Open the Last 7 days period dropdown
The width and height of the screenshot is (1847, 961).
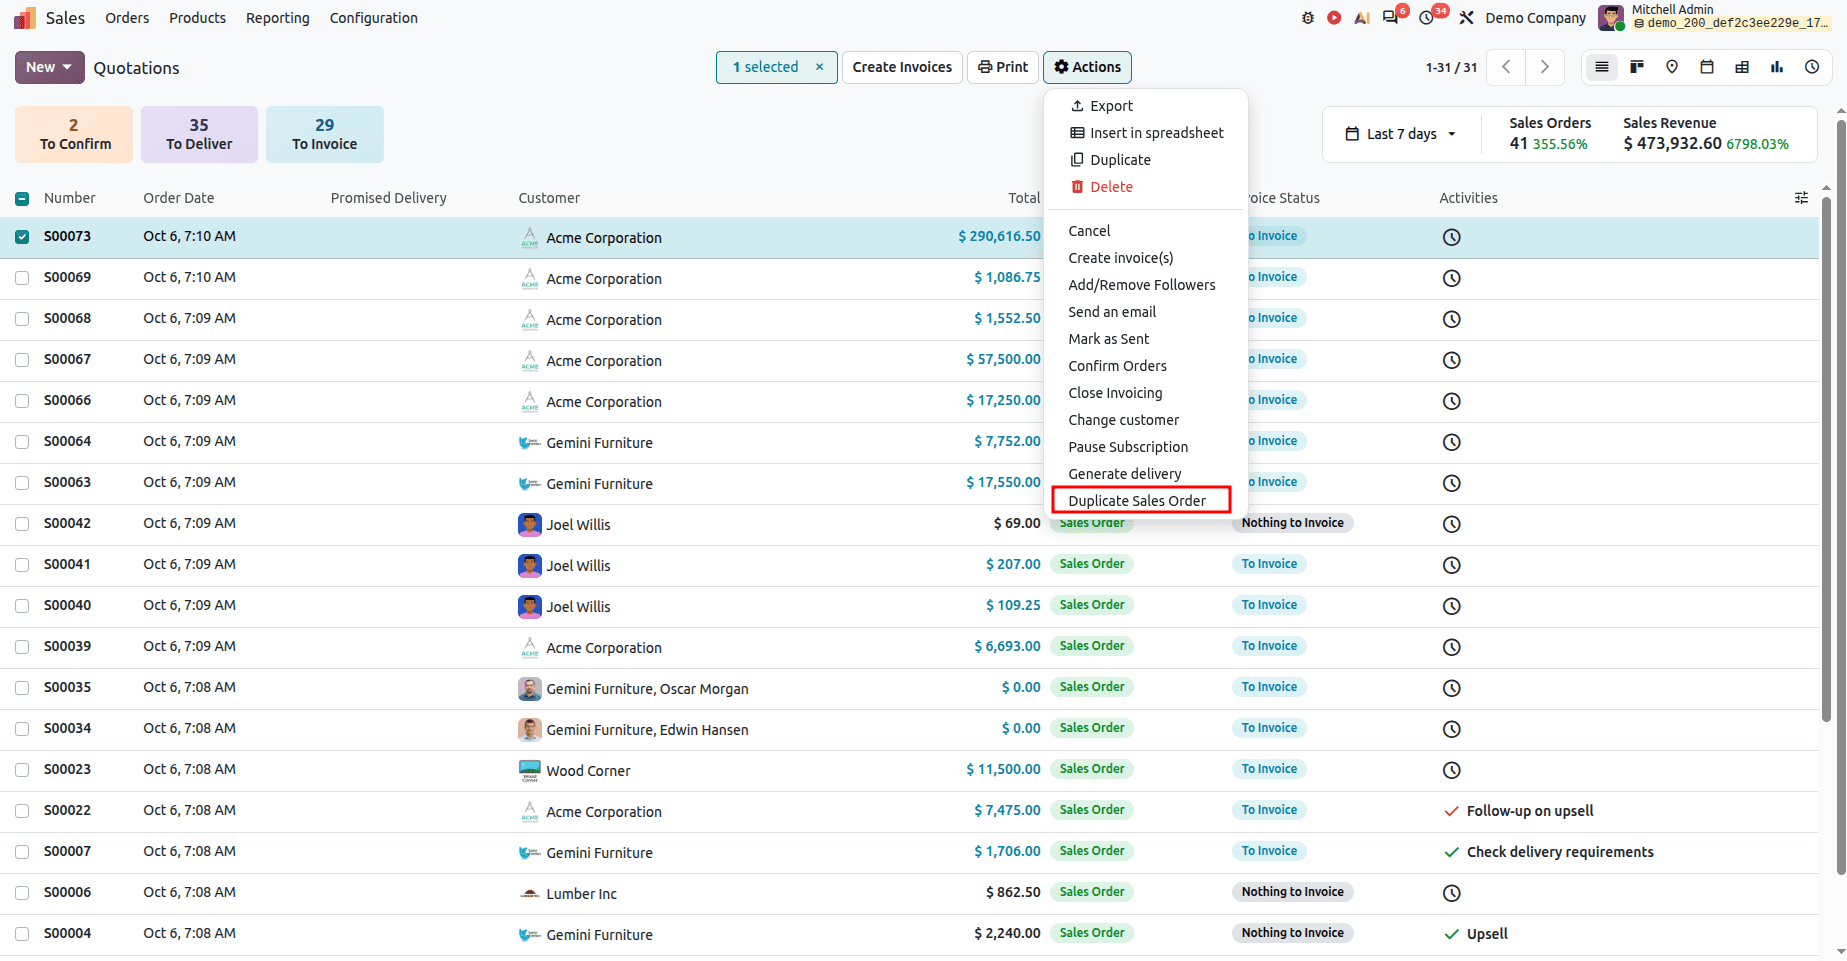(x=1401, y=134)
